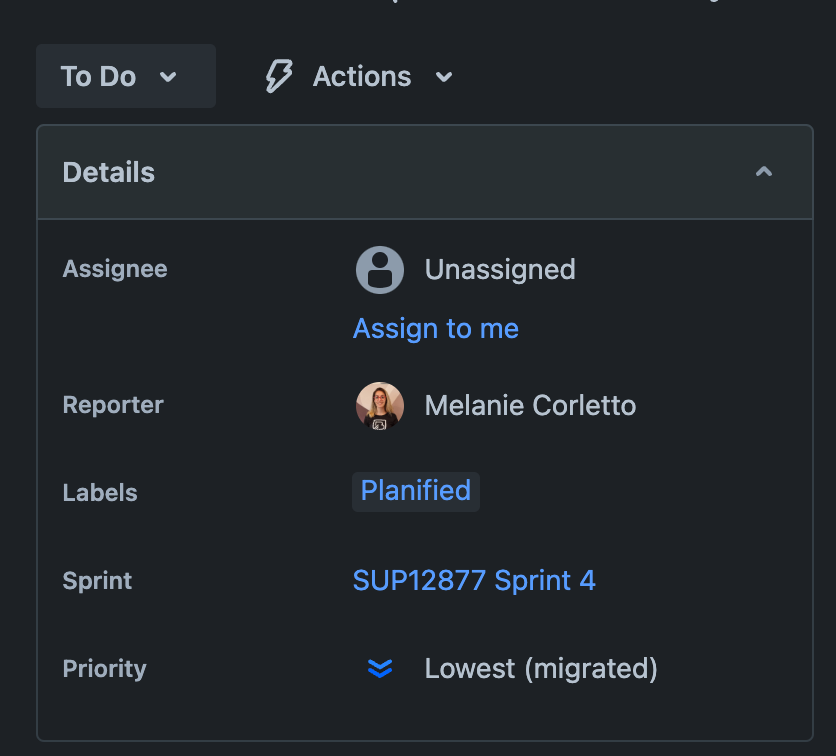Select the reporter name Melanie Corletto
Screen dimensions: 836x756
pyautogui.click(x=530, y=405)
